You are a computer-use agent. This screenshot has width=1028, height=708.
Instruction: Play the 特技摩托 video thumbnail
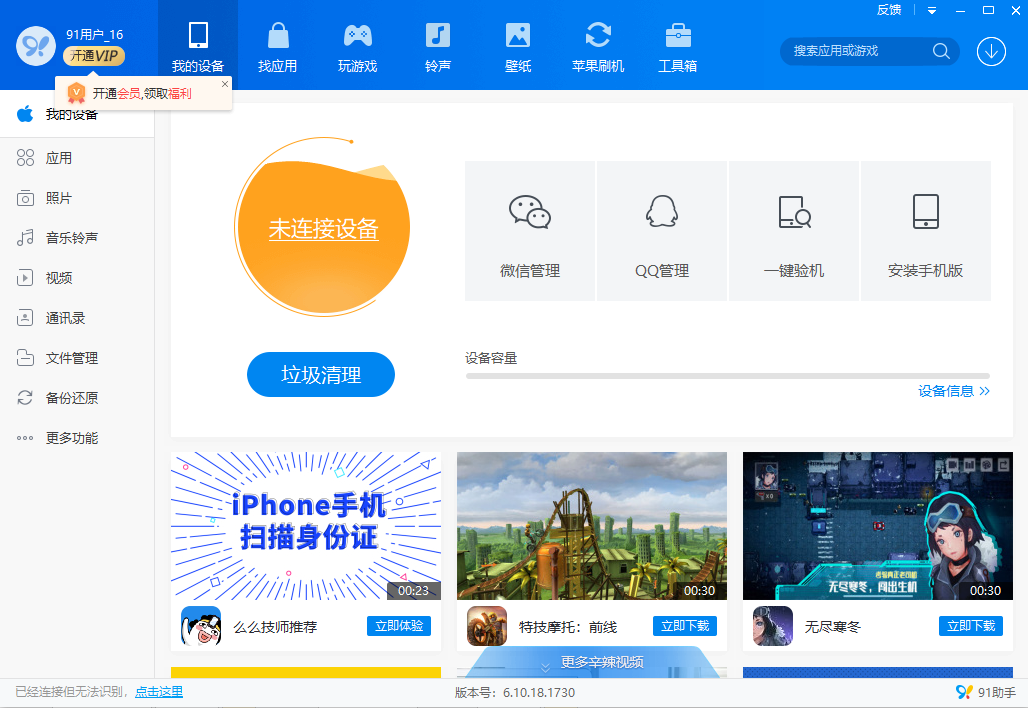[x=591, y=525]
